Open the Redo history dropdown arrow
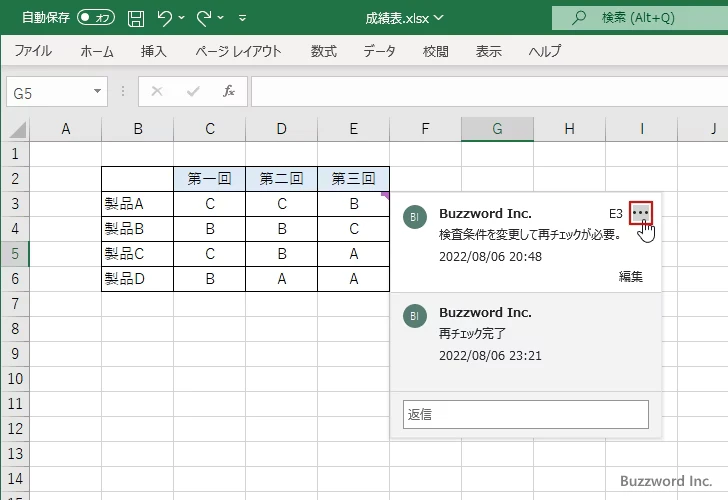 click(x=221, y=18)
